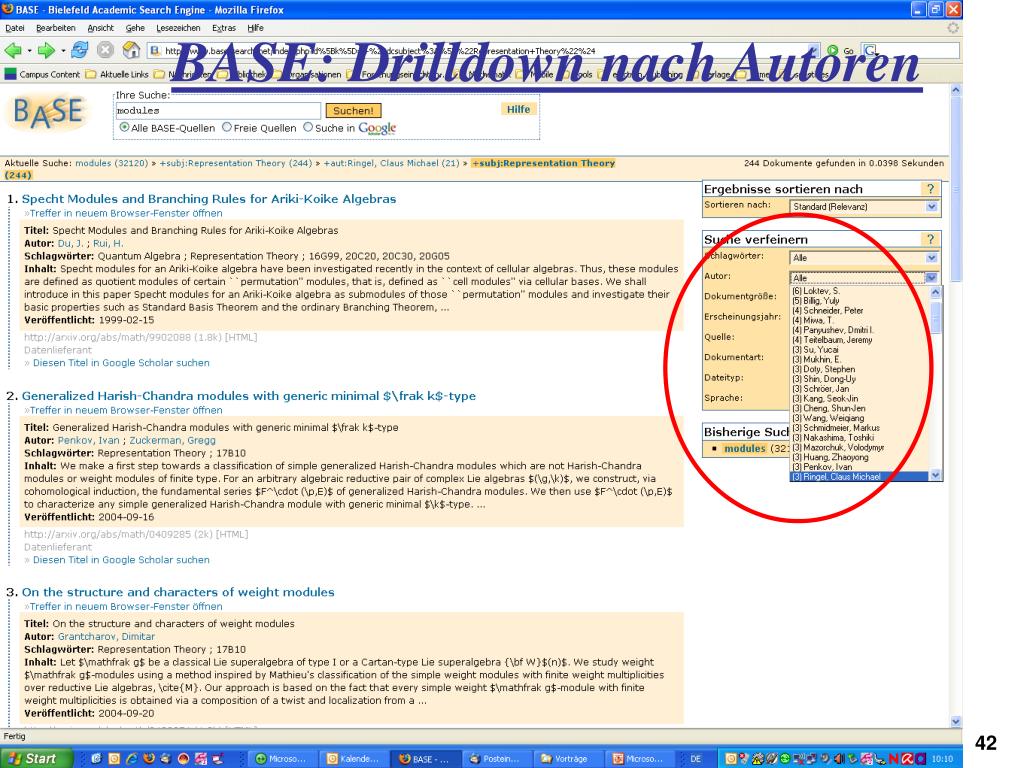Screen dimensions: 1024x768
Task: Click the browser address bar
Action: [x=483, y=50]
